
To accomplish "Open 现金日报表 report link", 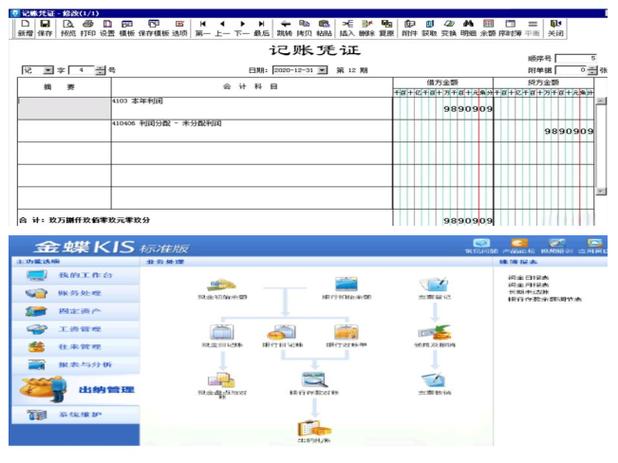I will (x=529, y=278).
